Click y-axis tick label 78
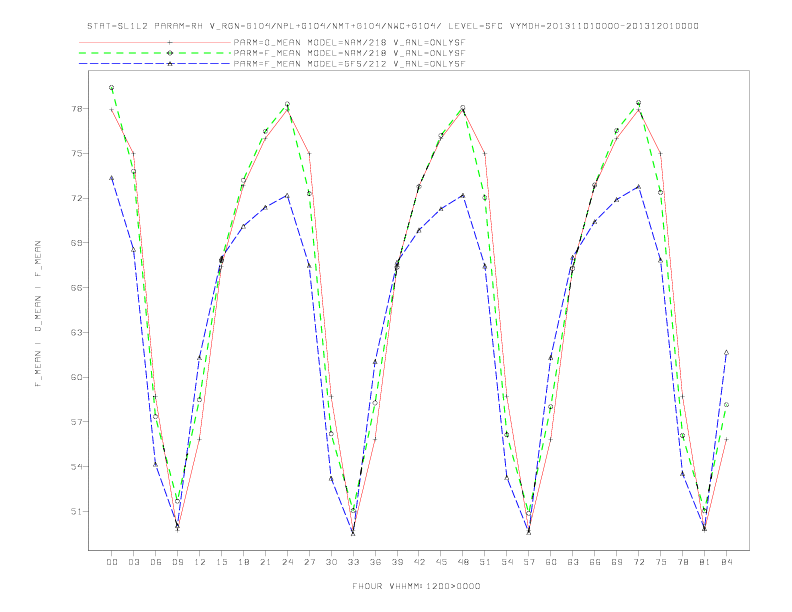The width and height of the screenshot is (792, 612). pyautogui.click(x=76, y=109)
